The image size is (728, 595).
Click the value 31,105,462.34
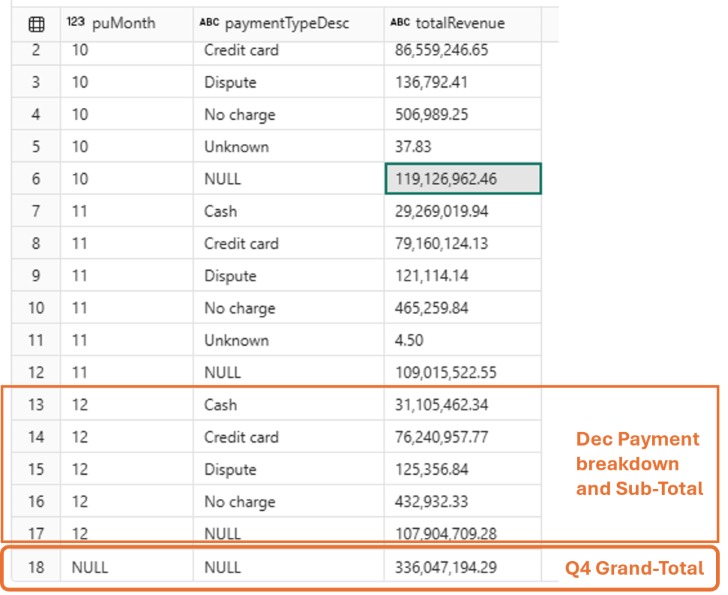point(441,405)
